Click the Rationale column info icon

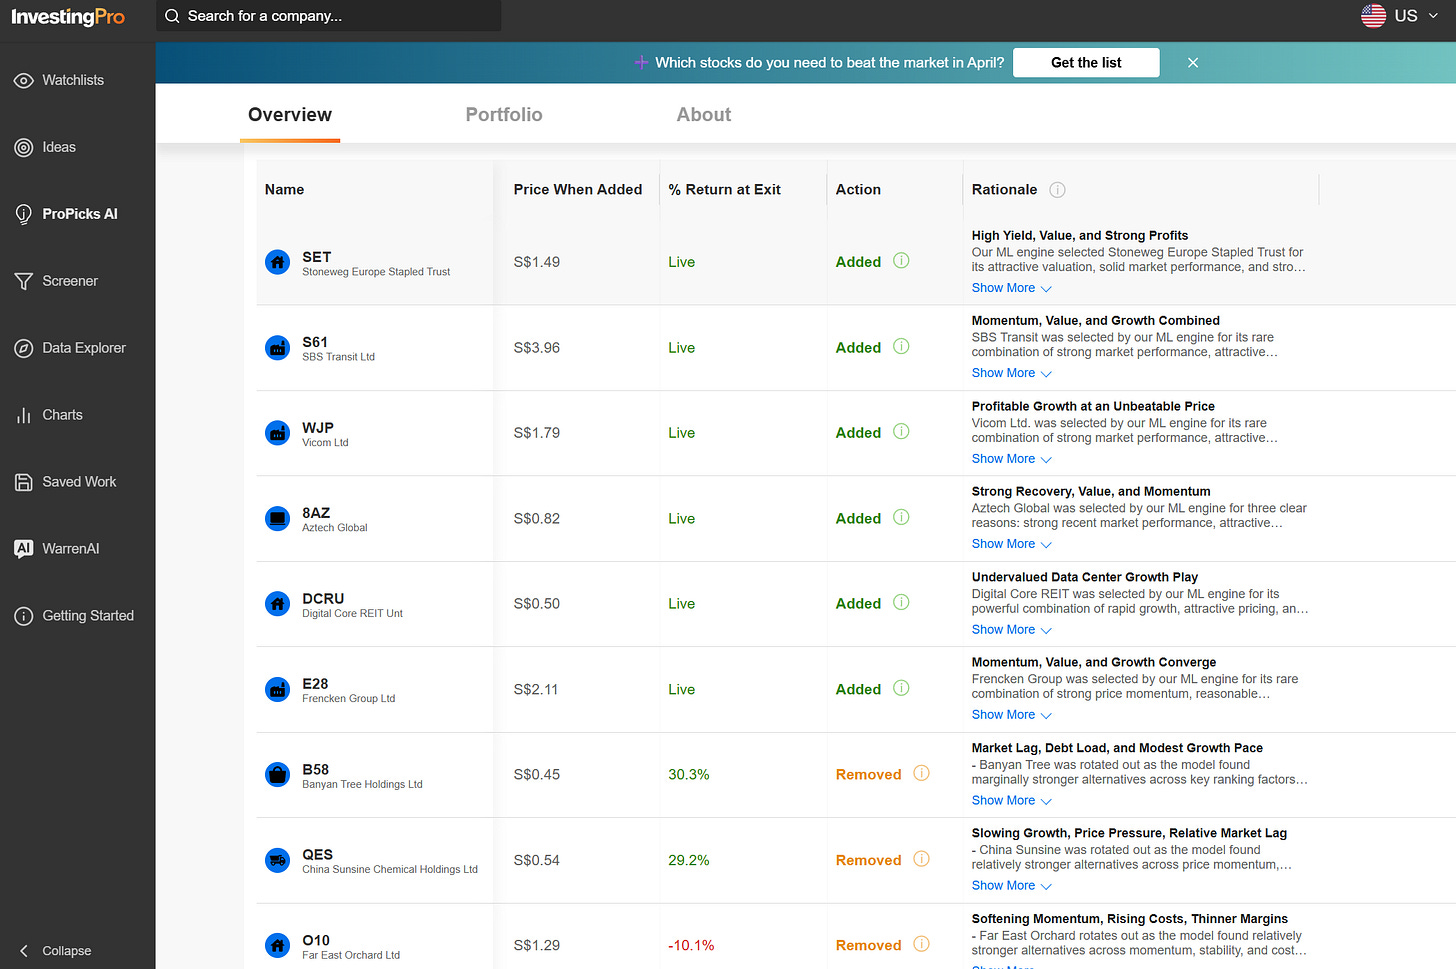pos(1057,190)
